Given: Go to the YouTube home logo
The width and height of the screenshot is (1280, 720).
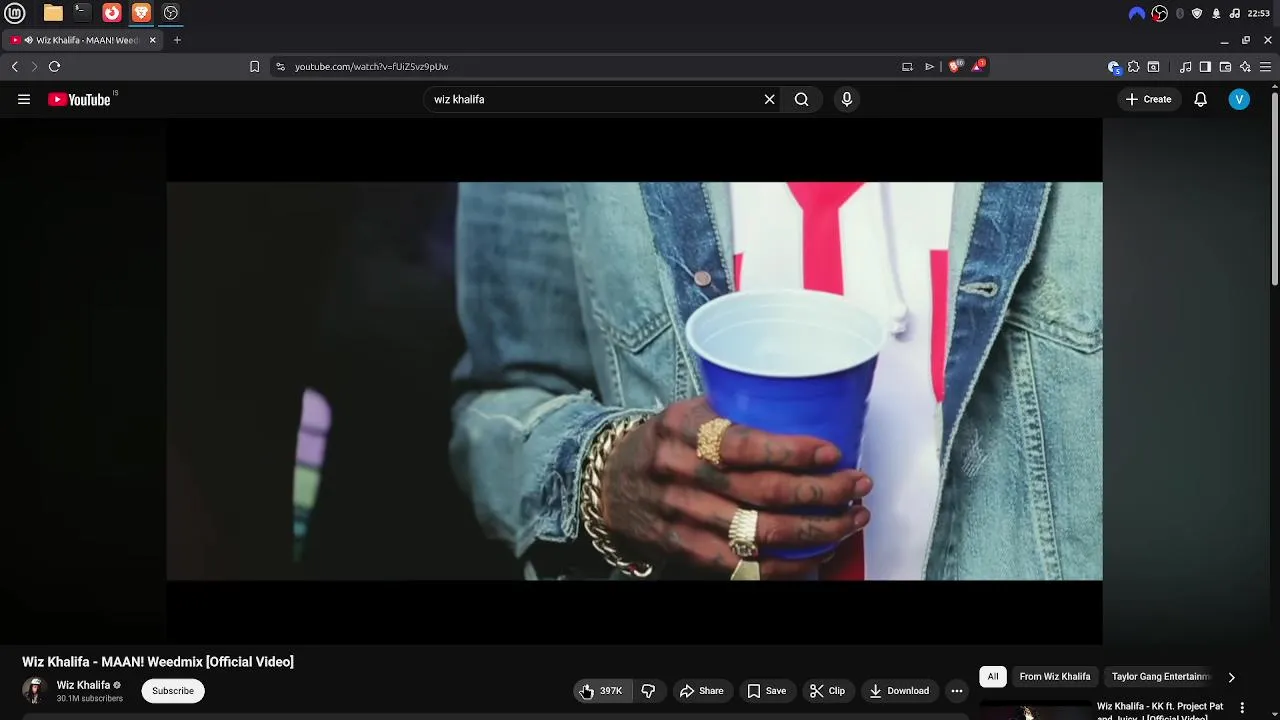Looking at the screenshot, I should coord(79,99).
